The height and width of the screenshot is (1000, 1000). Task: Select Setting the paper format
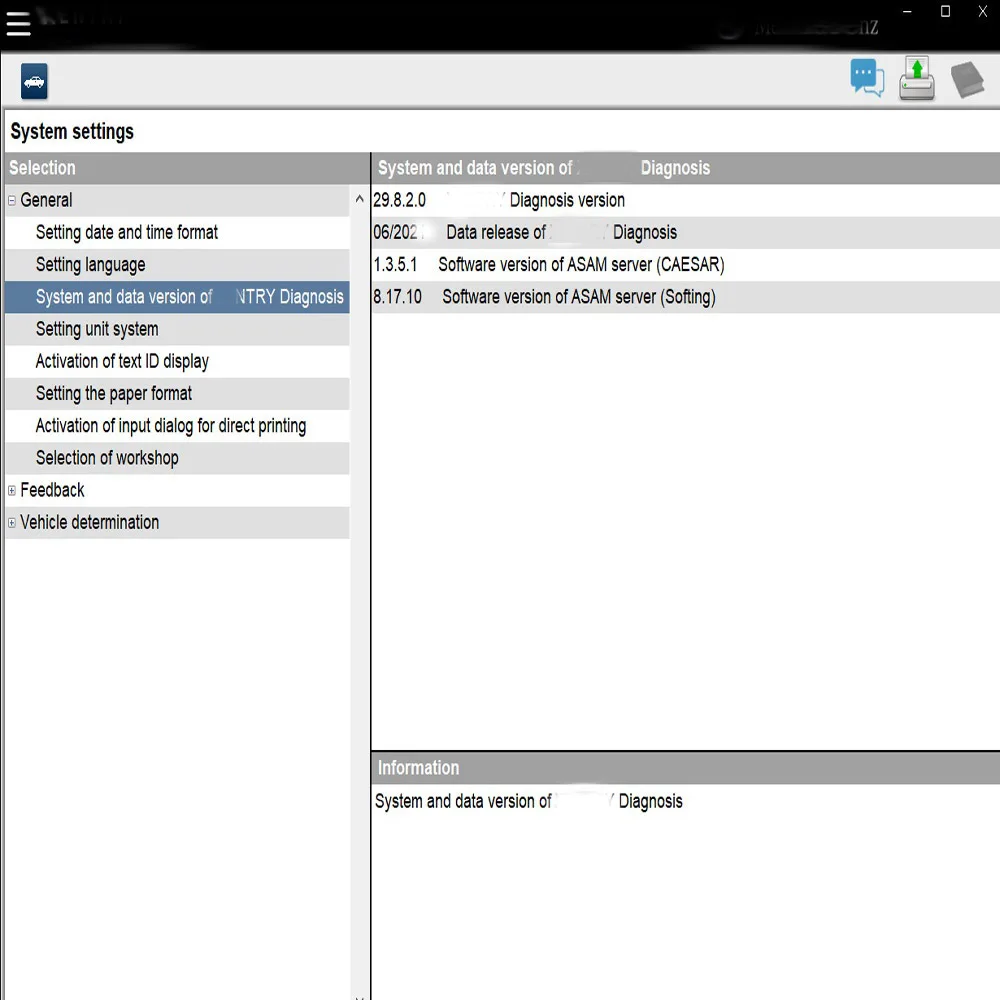click(x=177, y=393)
